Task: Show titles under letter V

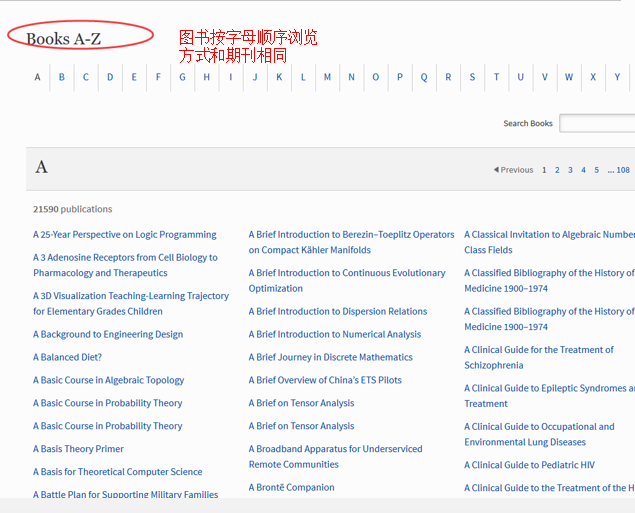Action: pyautogui.click(x=545, y=77)
